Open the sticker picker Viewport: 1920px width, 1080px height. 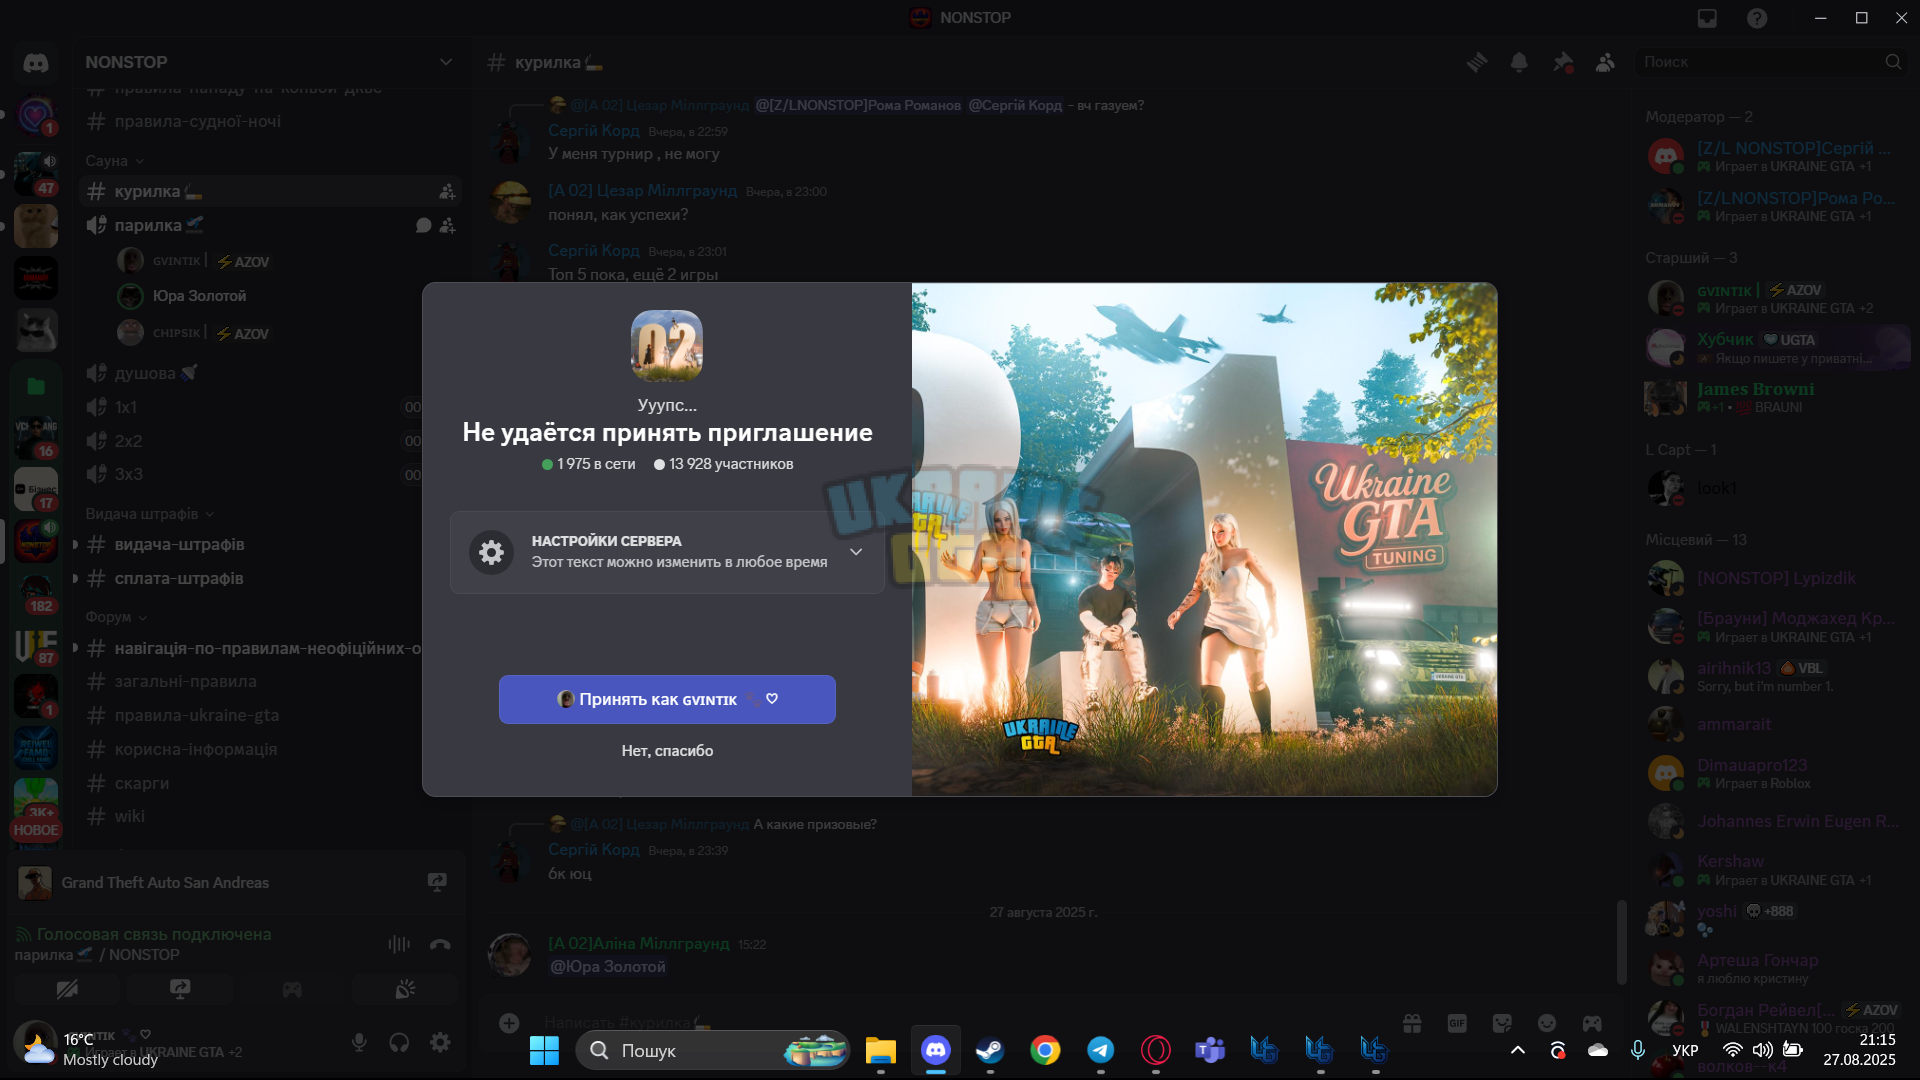1502,1023
